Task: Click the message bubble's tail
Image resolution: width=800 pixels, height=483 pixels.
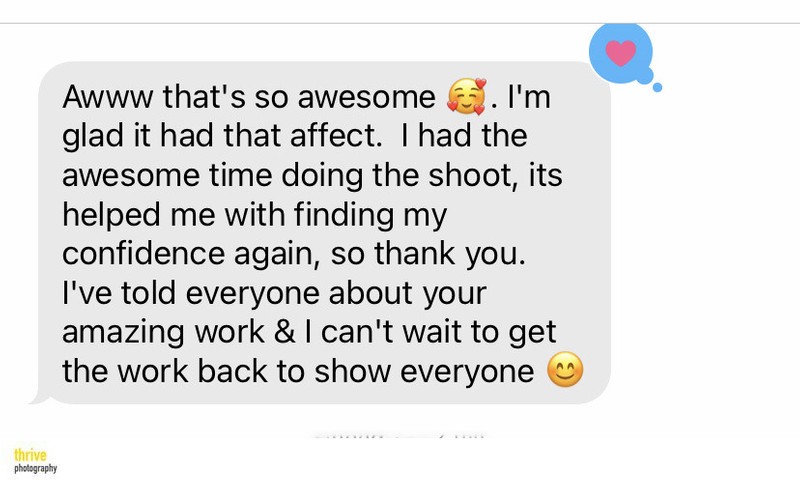Action: (x=40, y=397)
